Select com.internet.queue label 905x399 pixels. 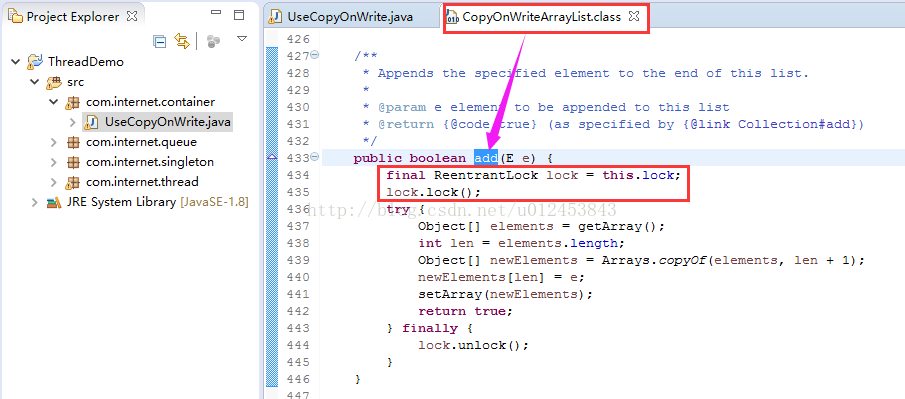[141, 142]
